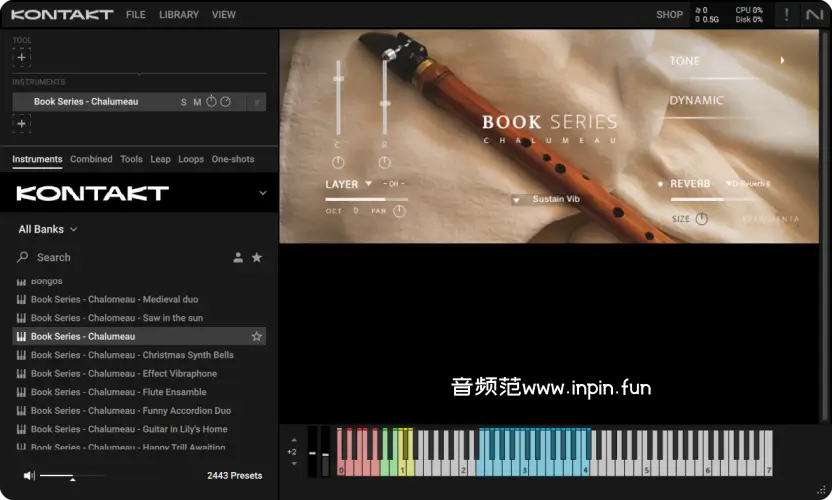
Task: Click the TONE slider line
Action: tap(714, 78)
